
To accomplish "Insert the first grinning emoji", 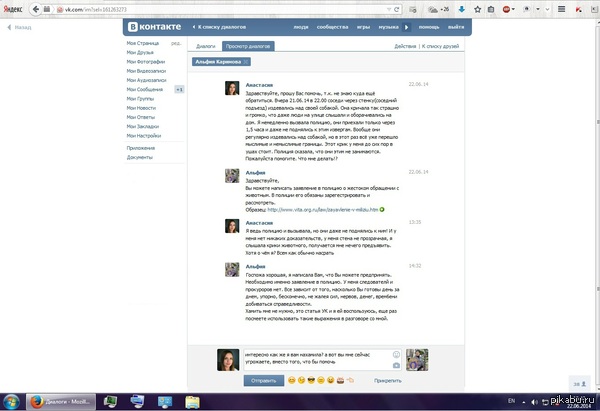I will pos(292,380).
